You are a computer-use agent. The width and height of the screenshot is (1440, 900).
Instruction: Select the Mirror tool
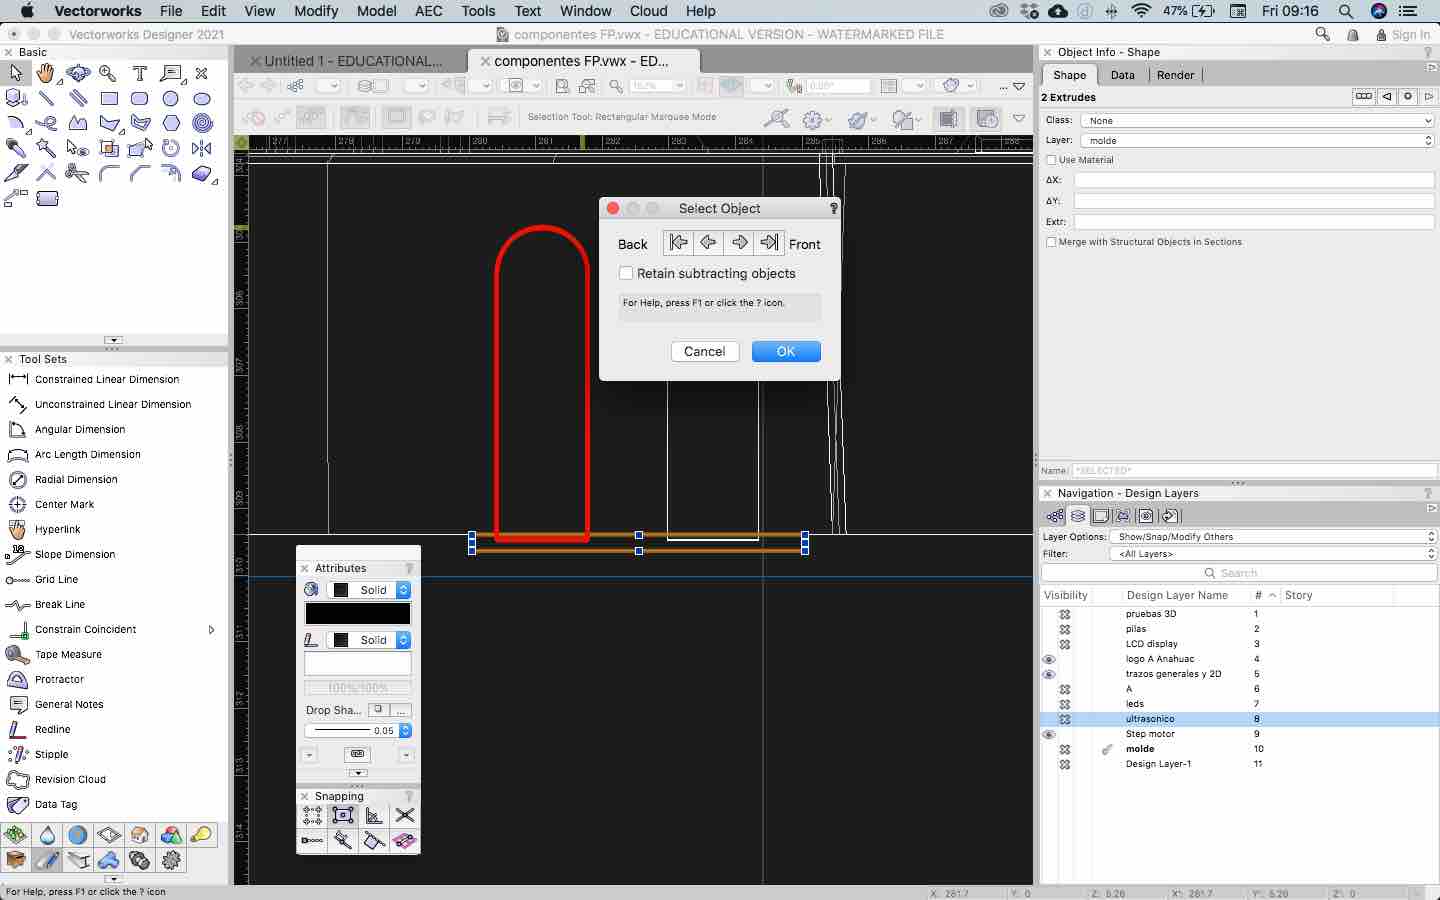pos(202,148)
